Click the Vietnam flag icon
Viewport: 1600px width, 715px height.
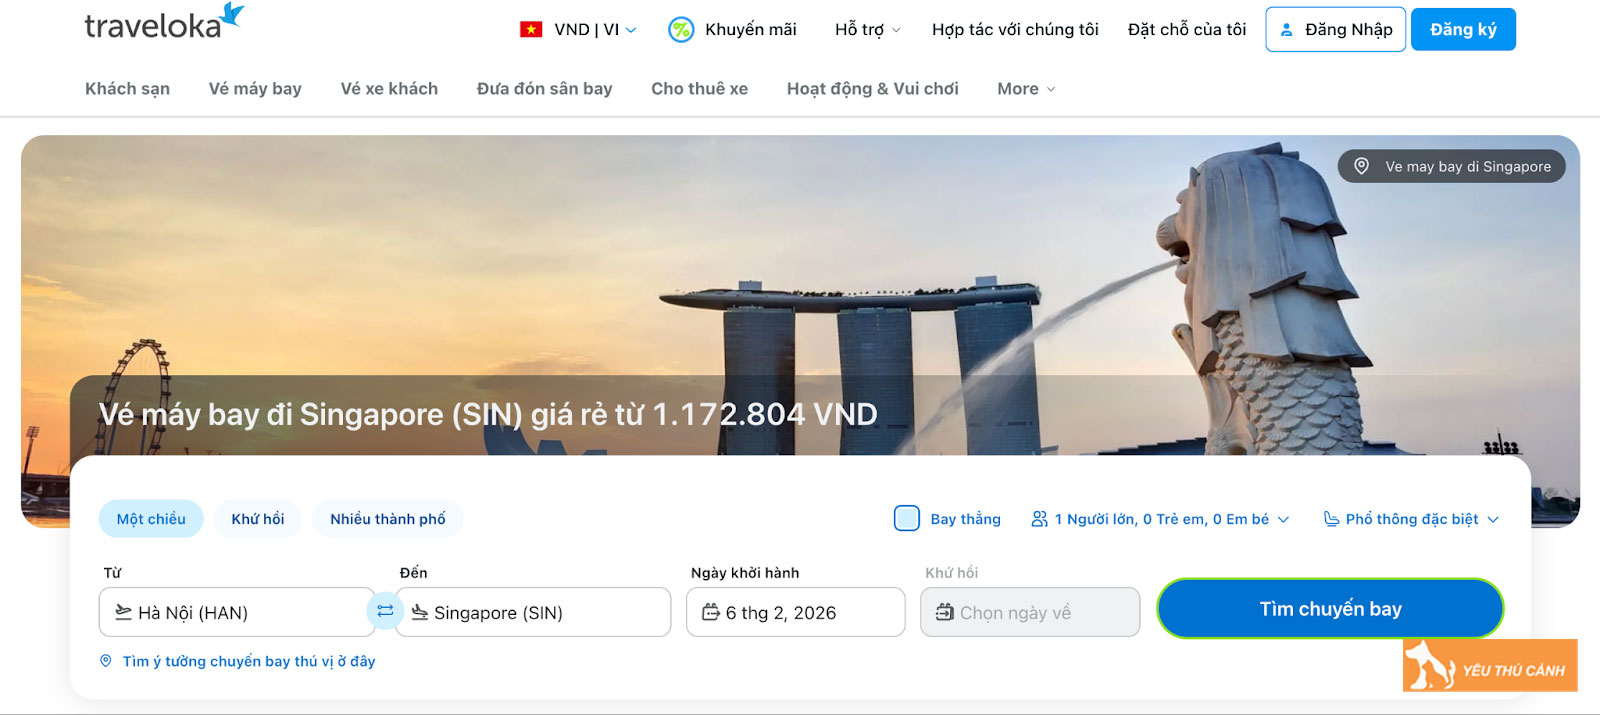click(x=531, y=30)
